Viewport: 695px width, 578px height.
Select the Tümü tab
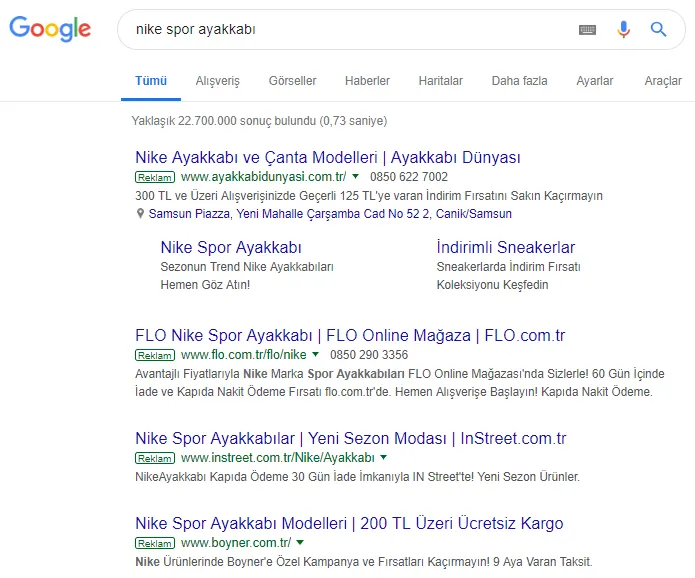click(151, 81)
